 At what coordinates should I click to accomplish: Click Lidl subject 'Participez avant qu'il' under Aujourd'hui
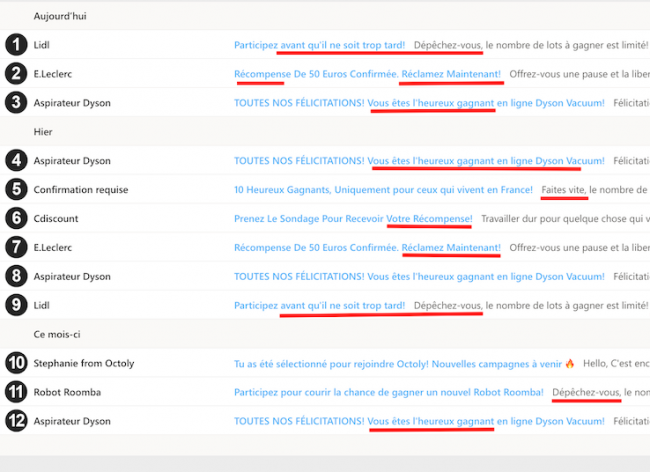320,45
